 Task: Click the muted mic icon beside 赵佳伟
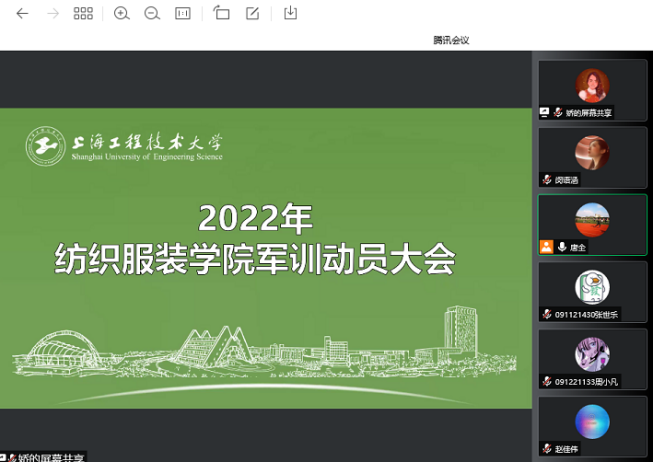[x=547, y=449]
